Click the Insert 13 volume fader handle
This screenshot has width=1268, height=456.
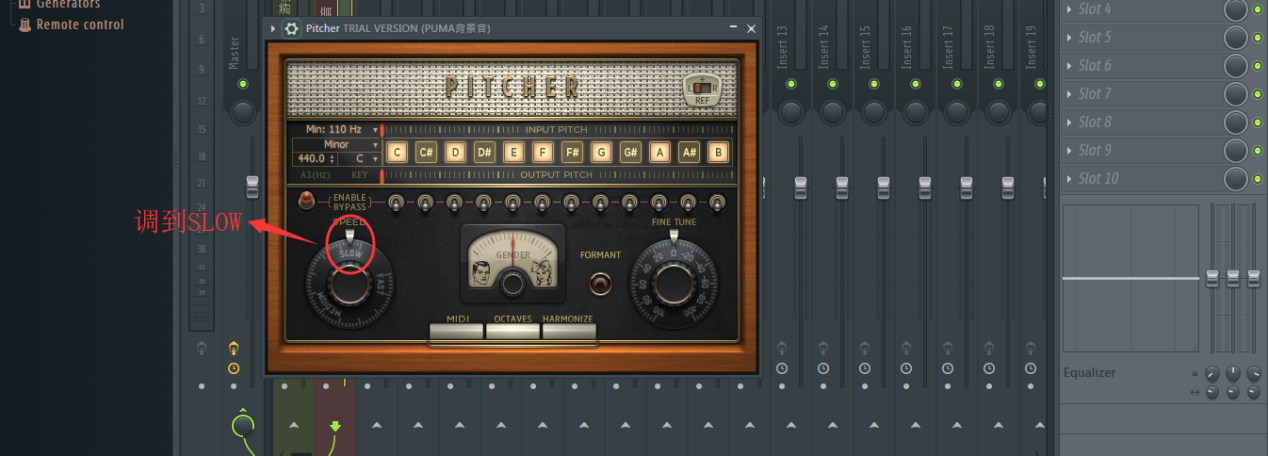(x=800, y=186)
